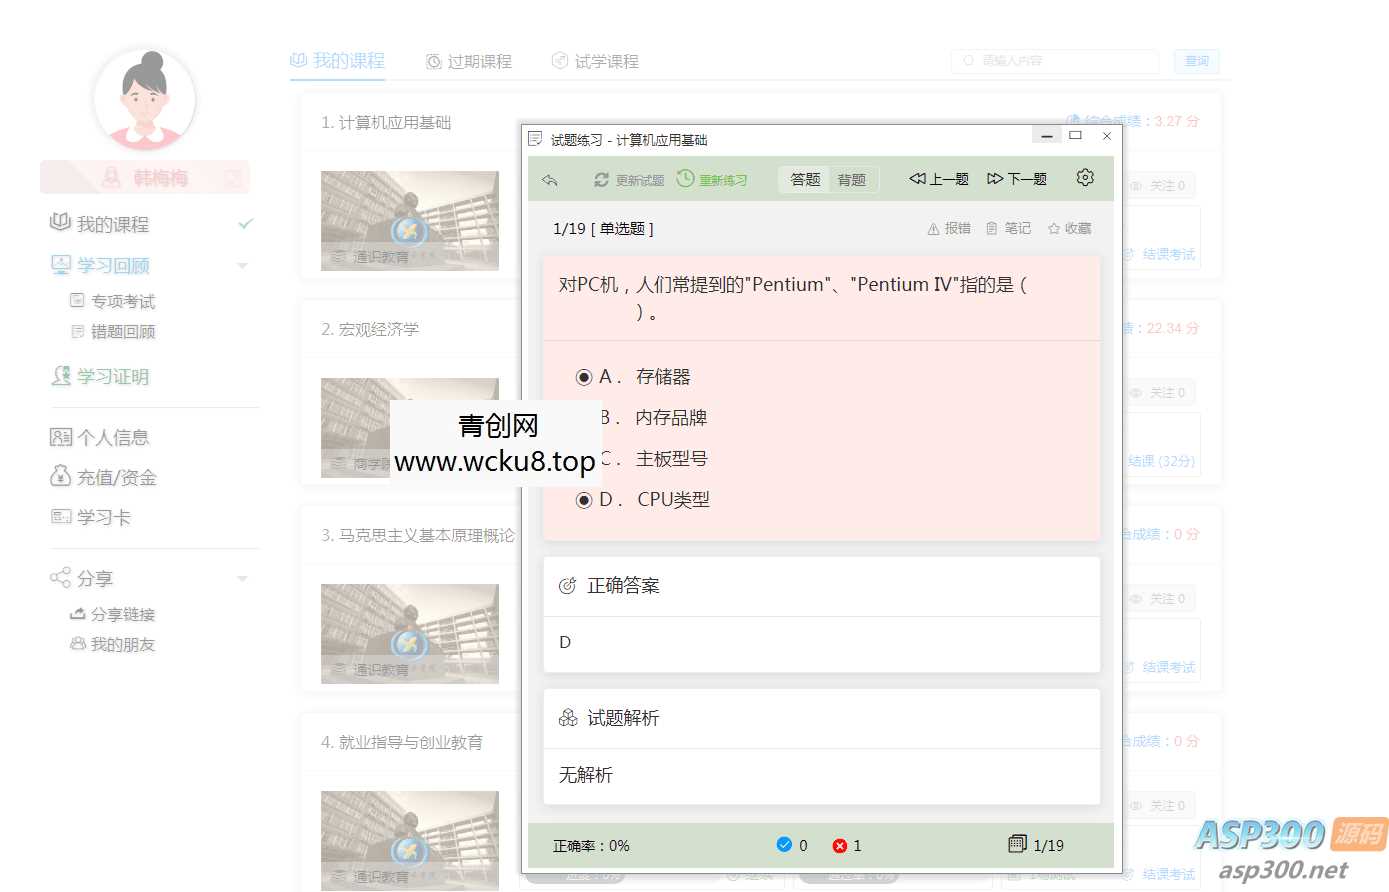Switch to the 背题 mode tab
This screenshot has height=892, width=1389.
click(852, 180)
